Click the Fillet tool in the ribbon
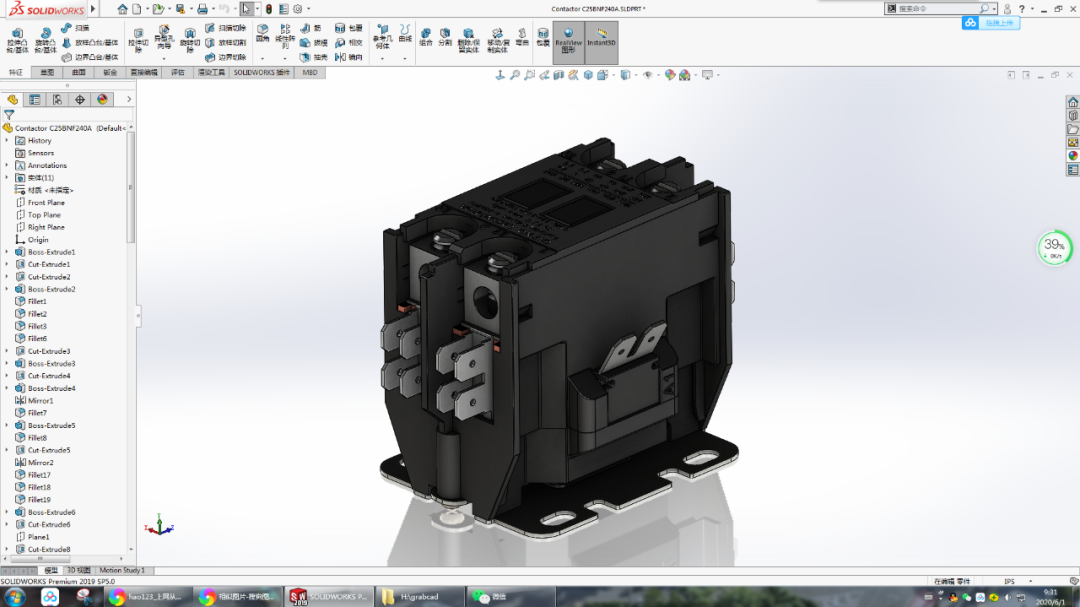The image size is (1080, 607). pyautogui.click(x=262, y=34)
